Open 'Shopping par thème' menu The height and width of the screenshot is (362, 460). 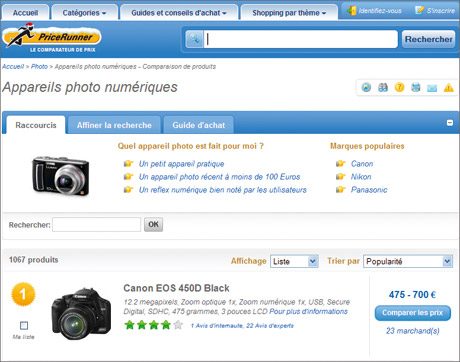coord(289,13)
